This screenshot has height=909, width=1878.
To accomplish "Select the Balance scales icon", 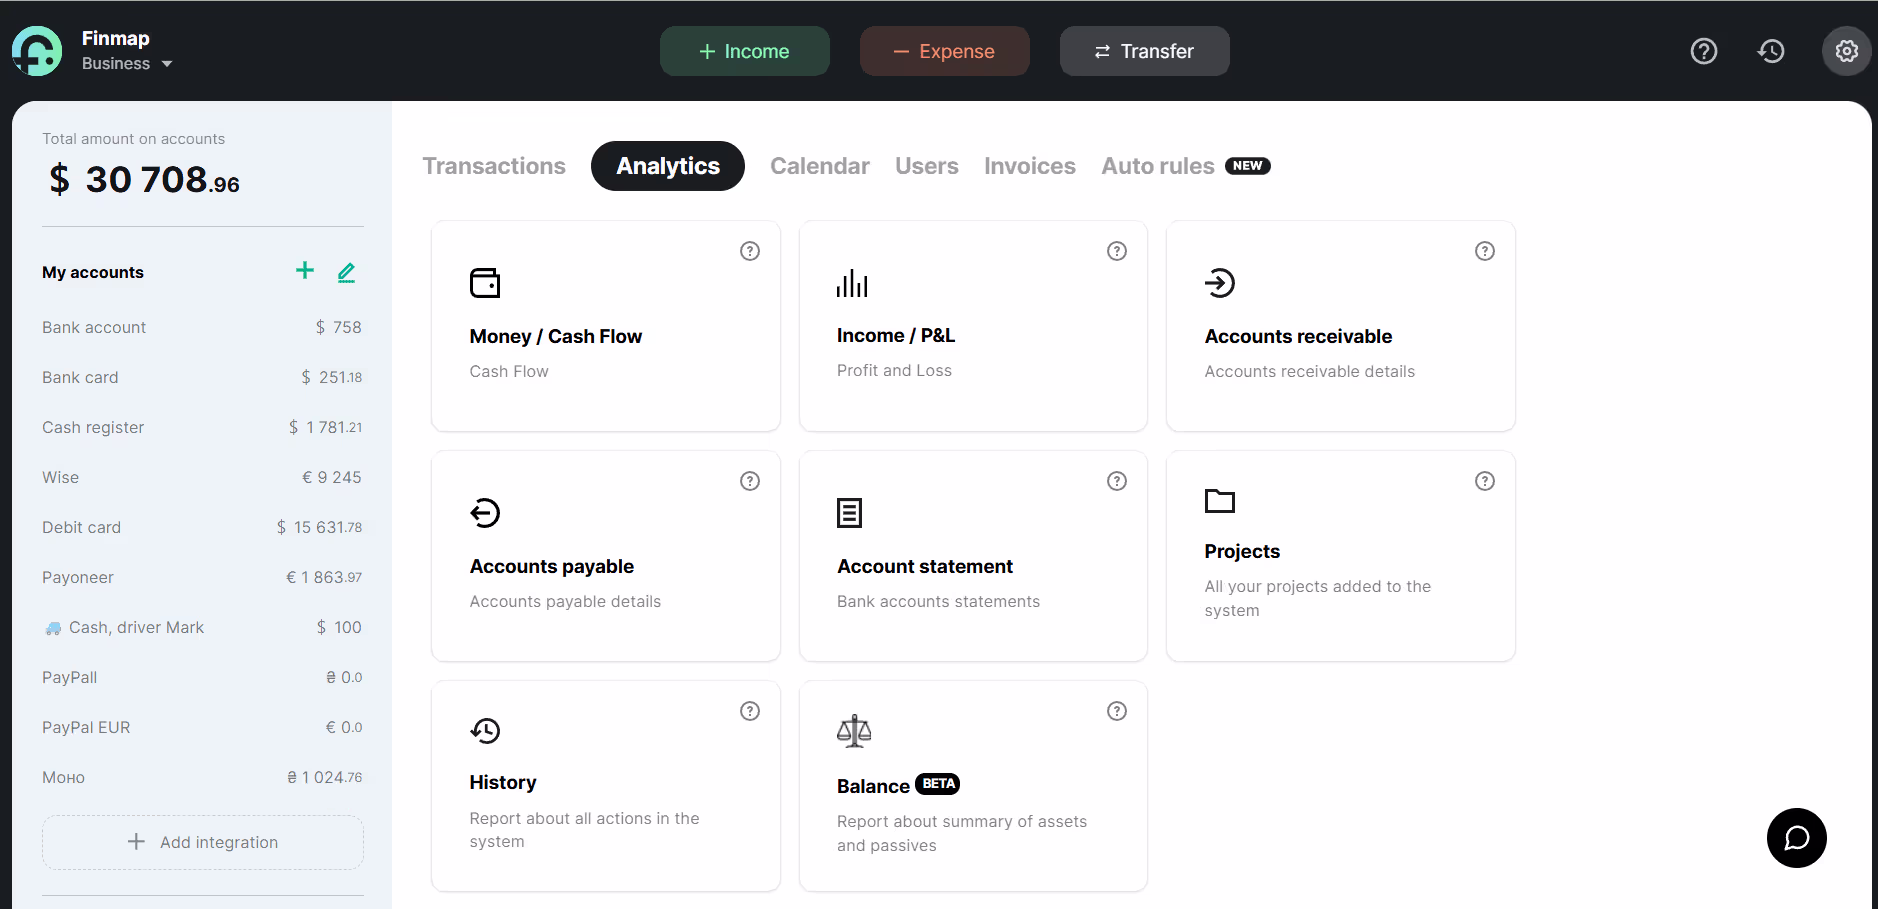I will click(853, 730).
